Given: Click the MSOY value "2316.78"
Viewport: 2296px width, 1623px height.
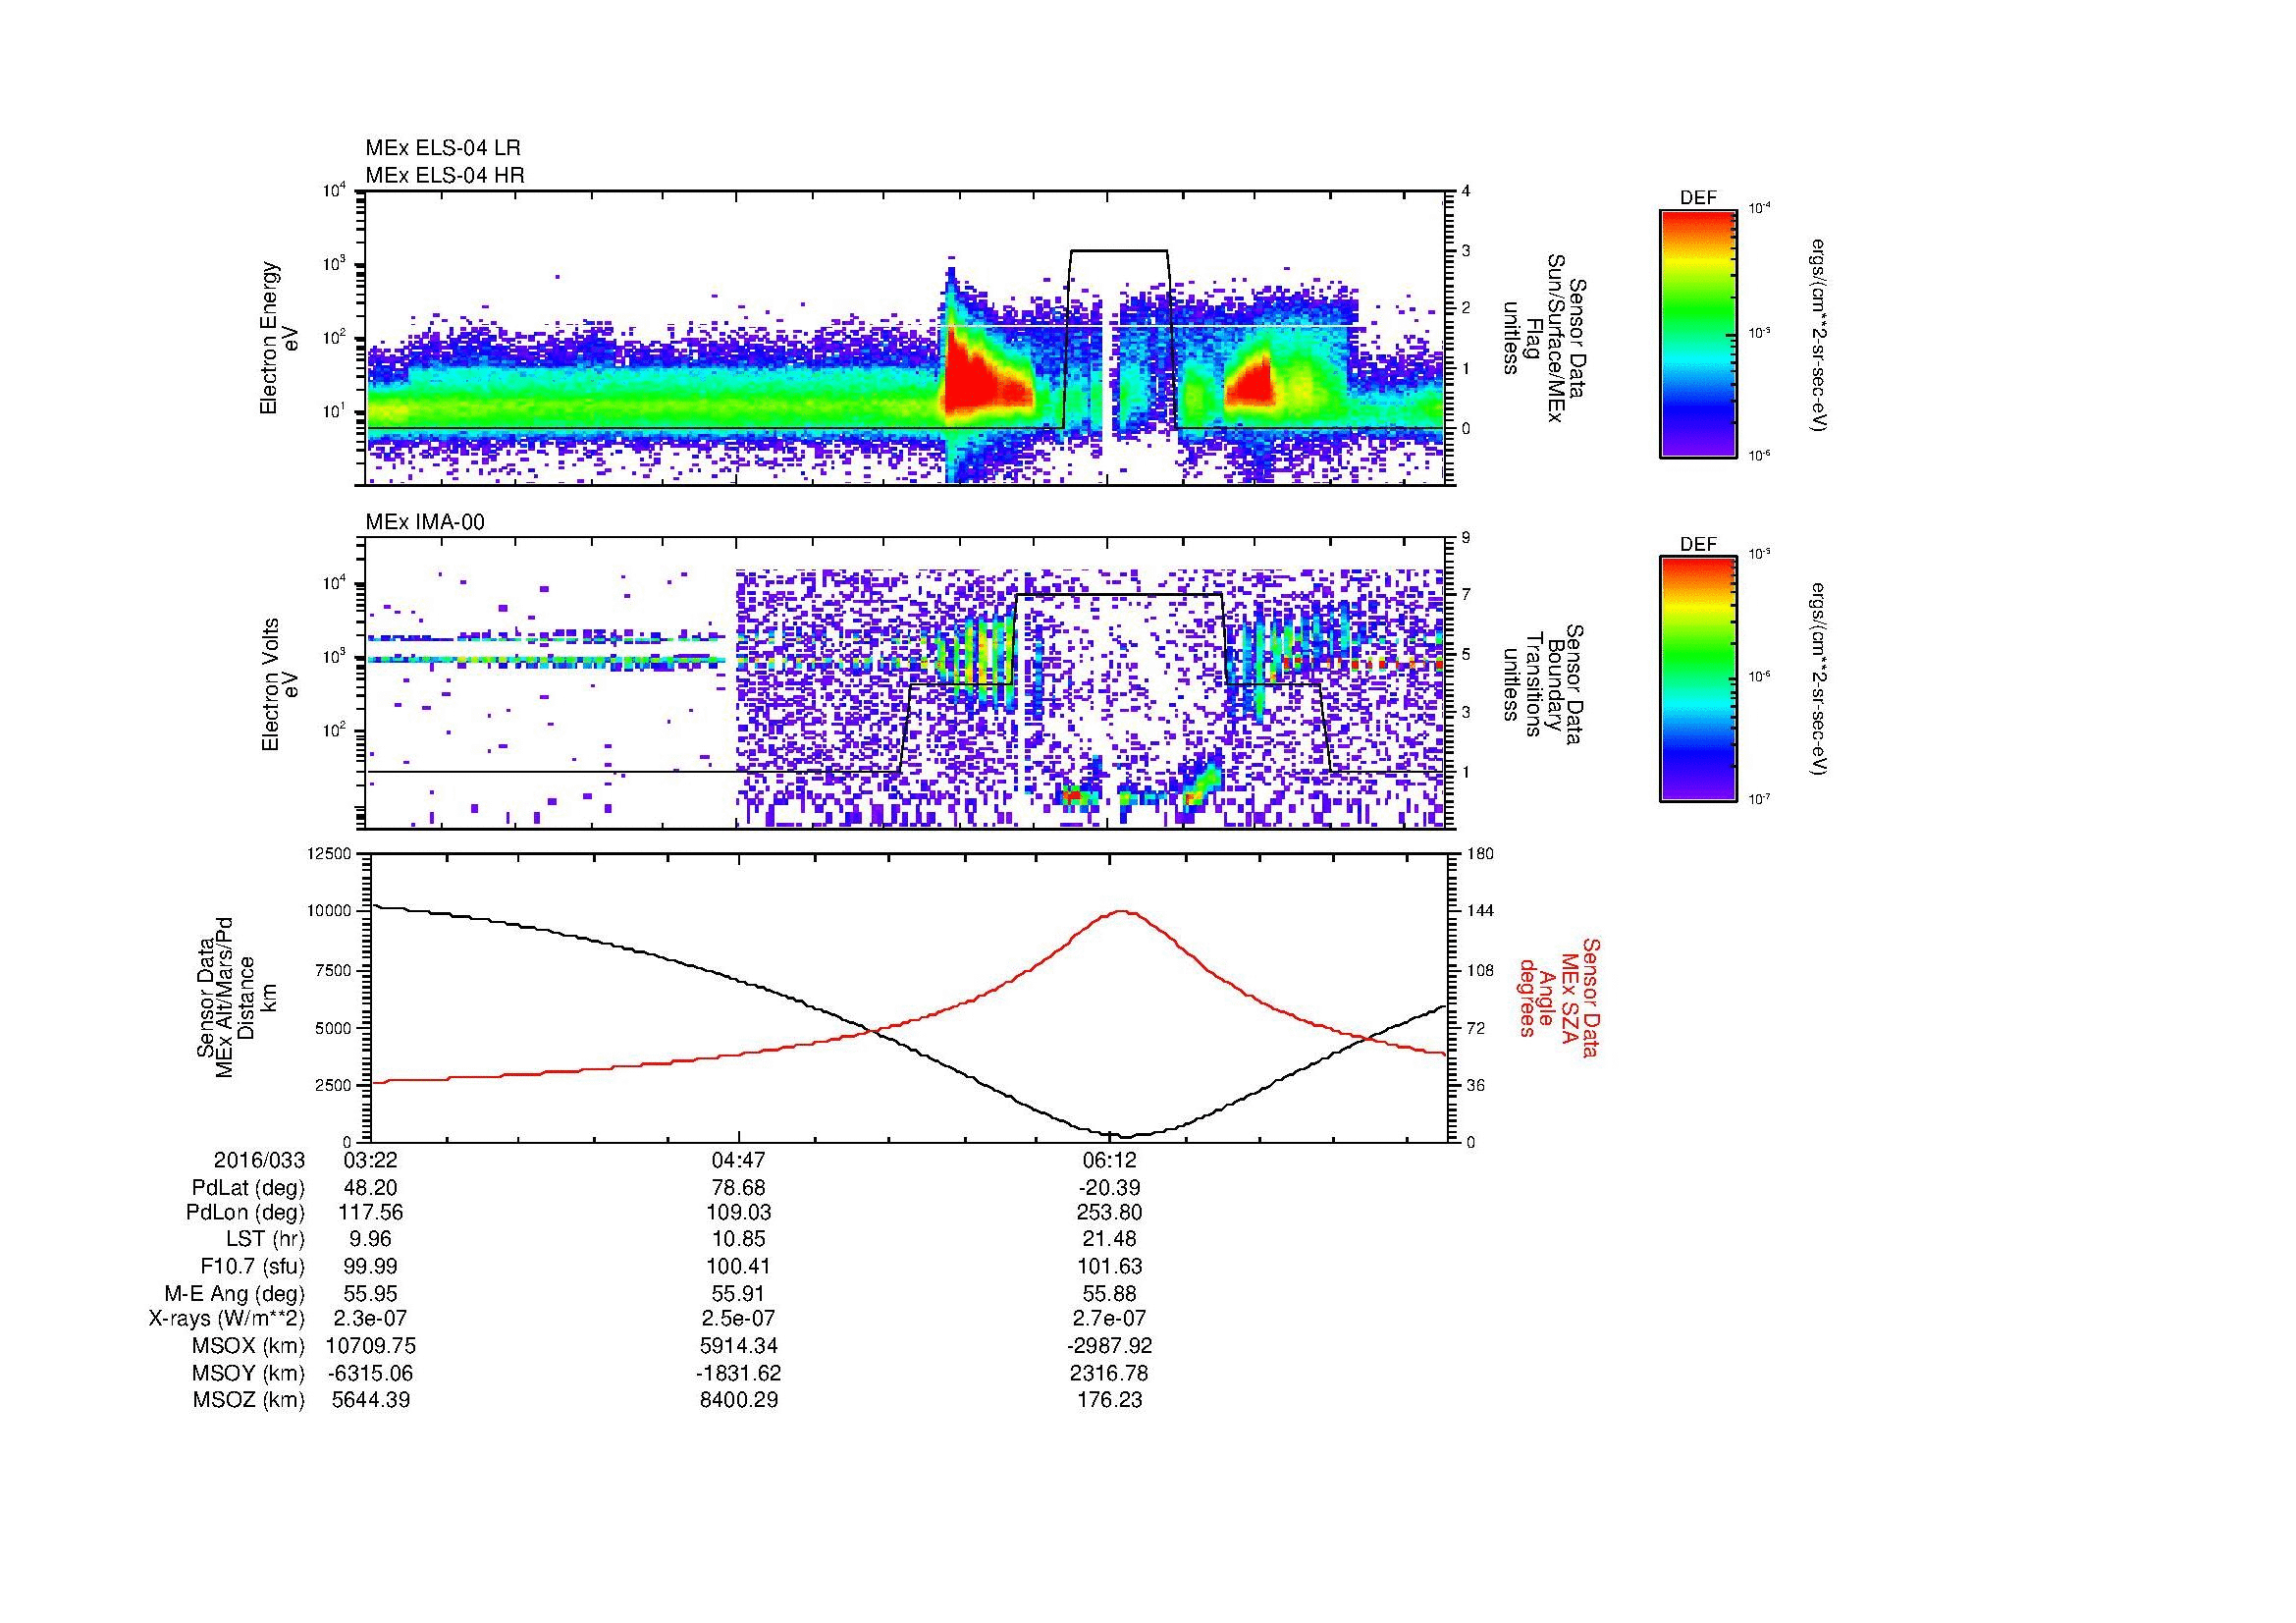Looking at the screenshot, I should [x=1110, y=1373].
